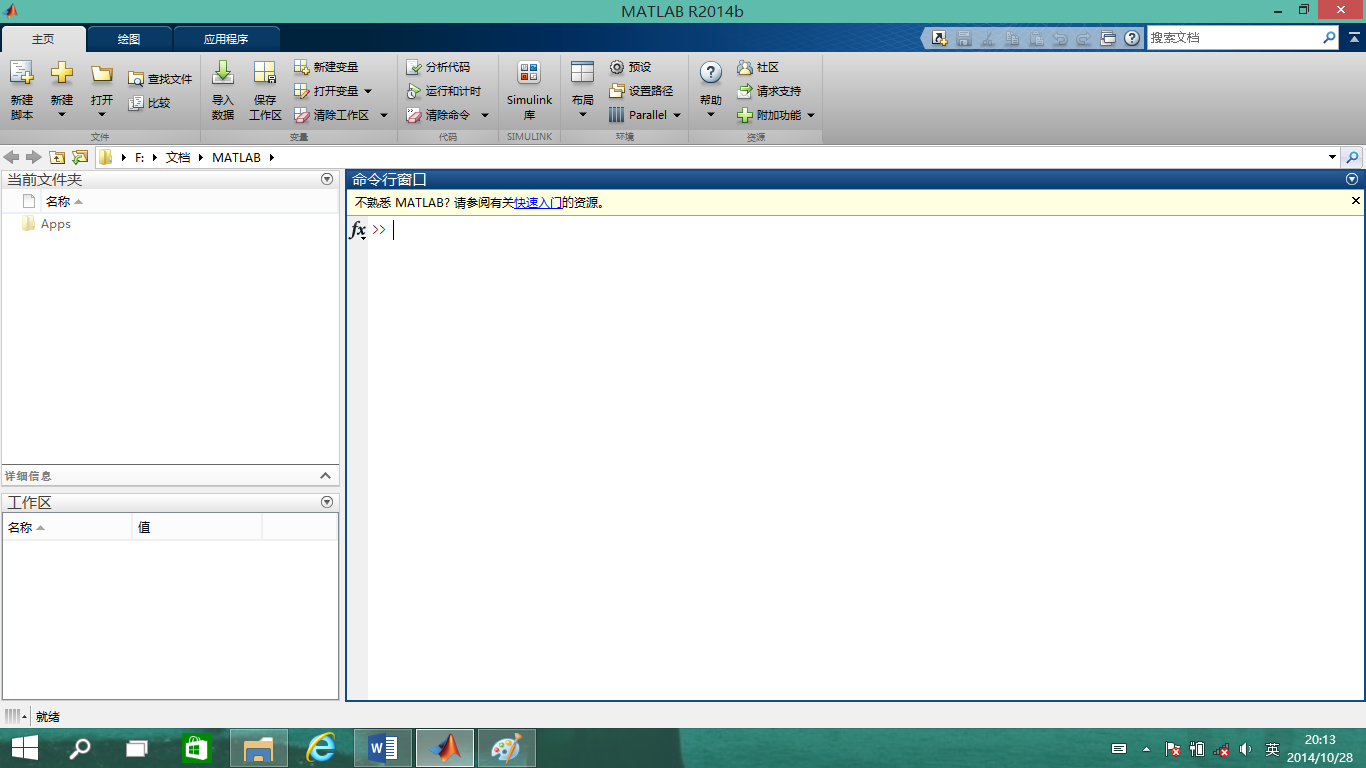Click the 比较 (Compare) icon
This screenshot has width=1366, height=768.
[136, 103]
